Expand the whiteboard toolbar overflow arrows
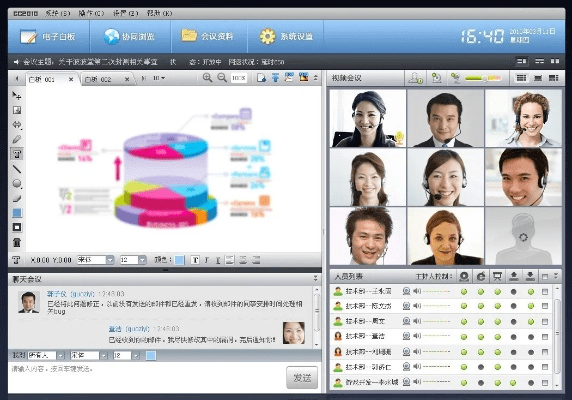Viewport: 572px width, 400px height. tap(316, 78)
